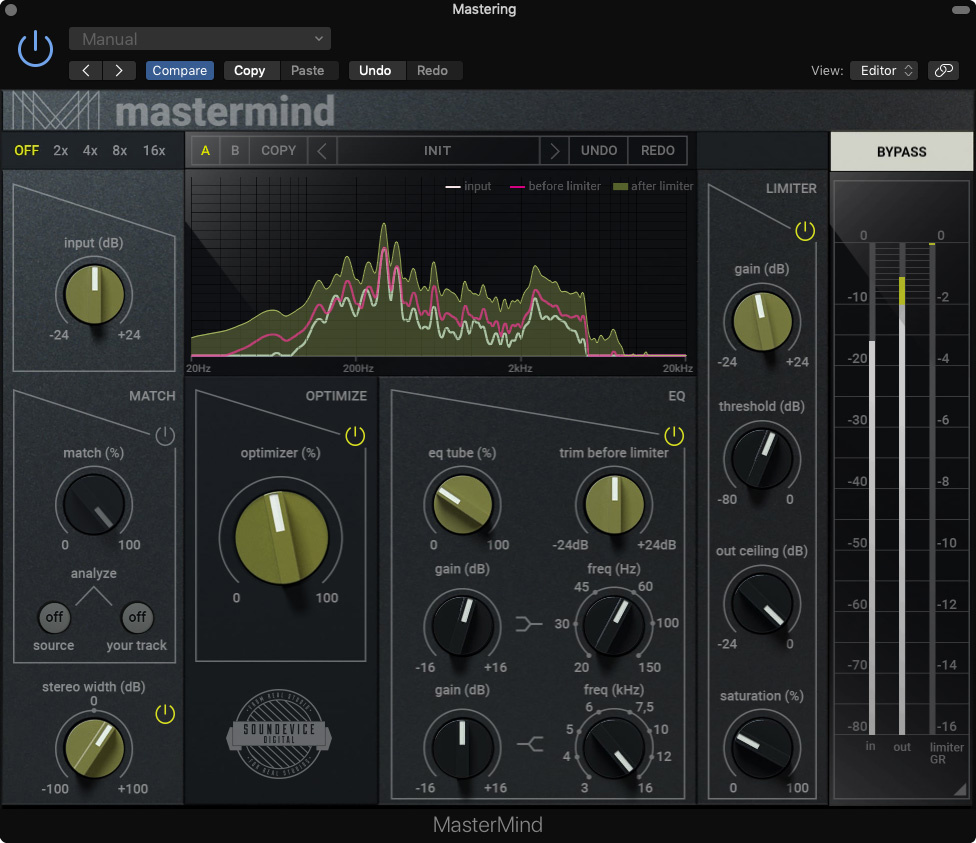Image resolution: width=976 pixels, height=843 pixels.
Task: Open the View Editor dropdown
Action: [883, 71]
